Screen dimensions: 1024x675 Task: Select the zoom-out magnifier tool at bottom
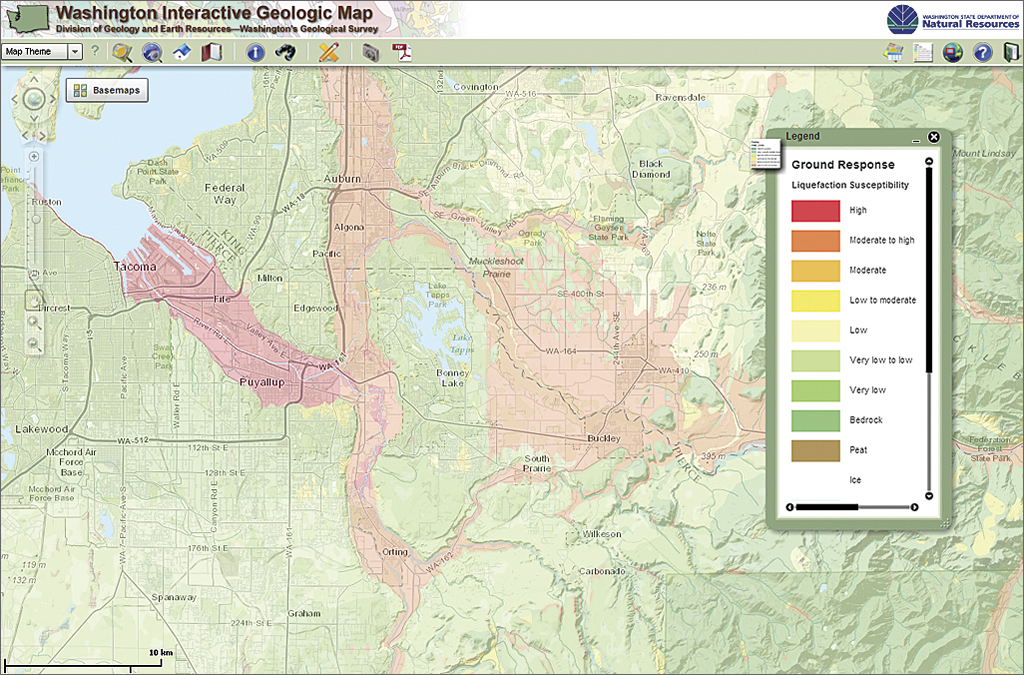click(34, 344)
